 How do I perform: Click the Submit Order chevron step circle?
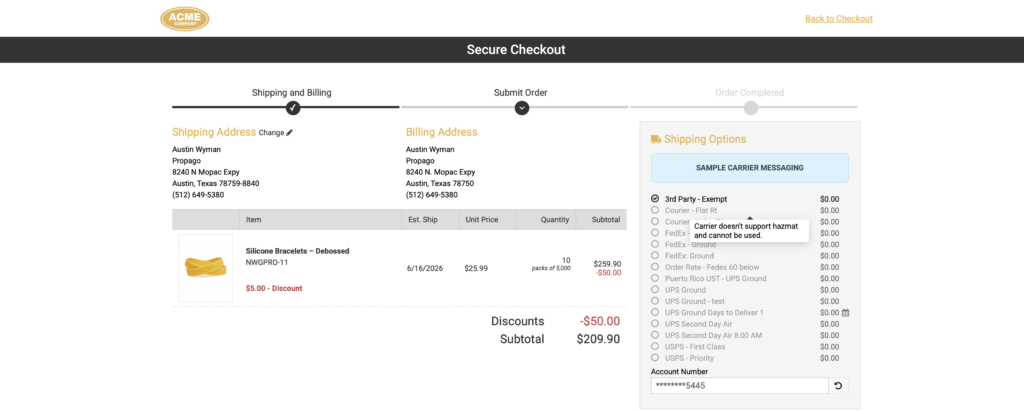(x=521, y=108)
